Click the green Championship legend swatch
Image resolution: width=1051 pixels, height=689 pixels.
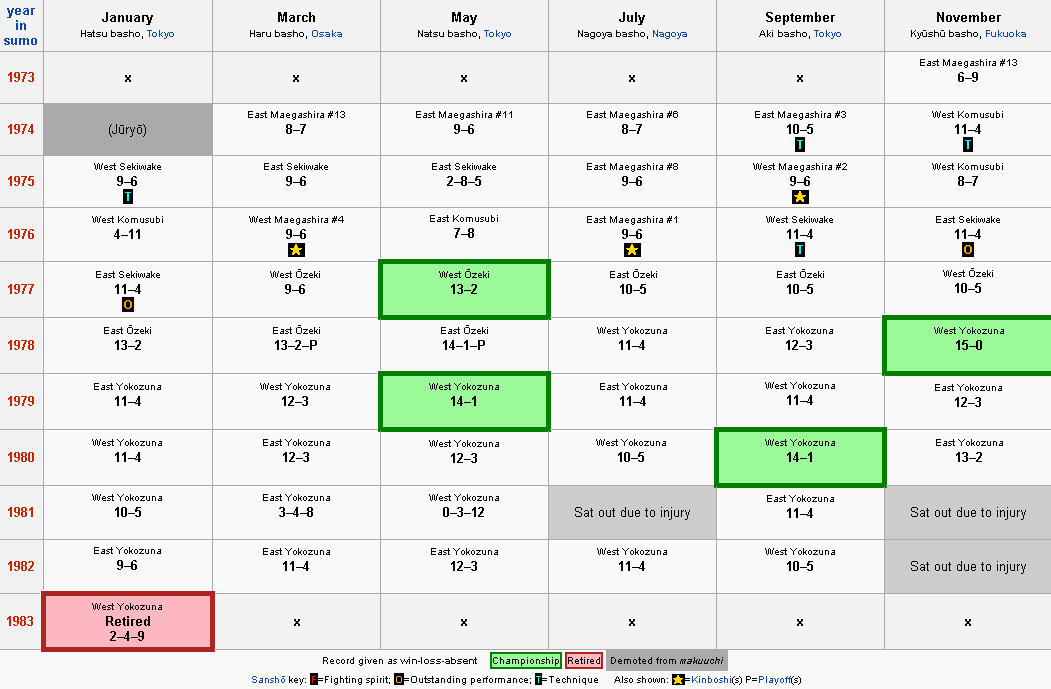coord(526,661)
